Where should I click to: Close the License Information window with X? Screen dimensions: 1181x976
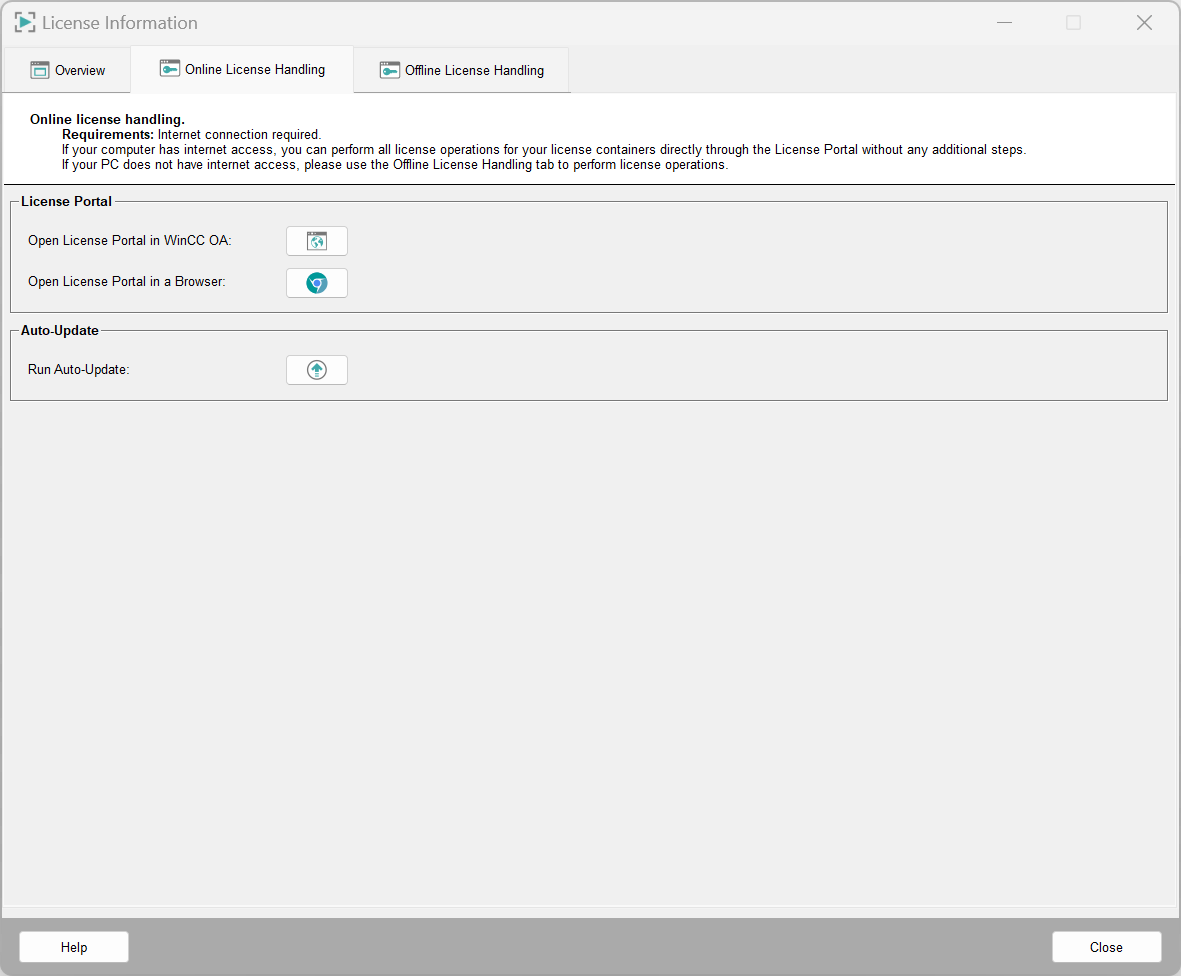[1144, 22]
